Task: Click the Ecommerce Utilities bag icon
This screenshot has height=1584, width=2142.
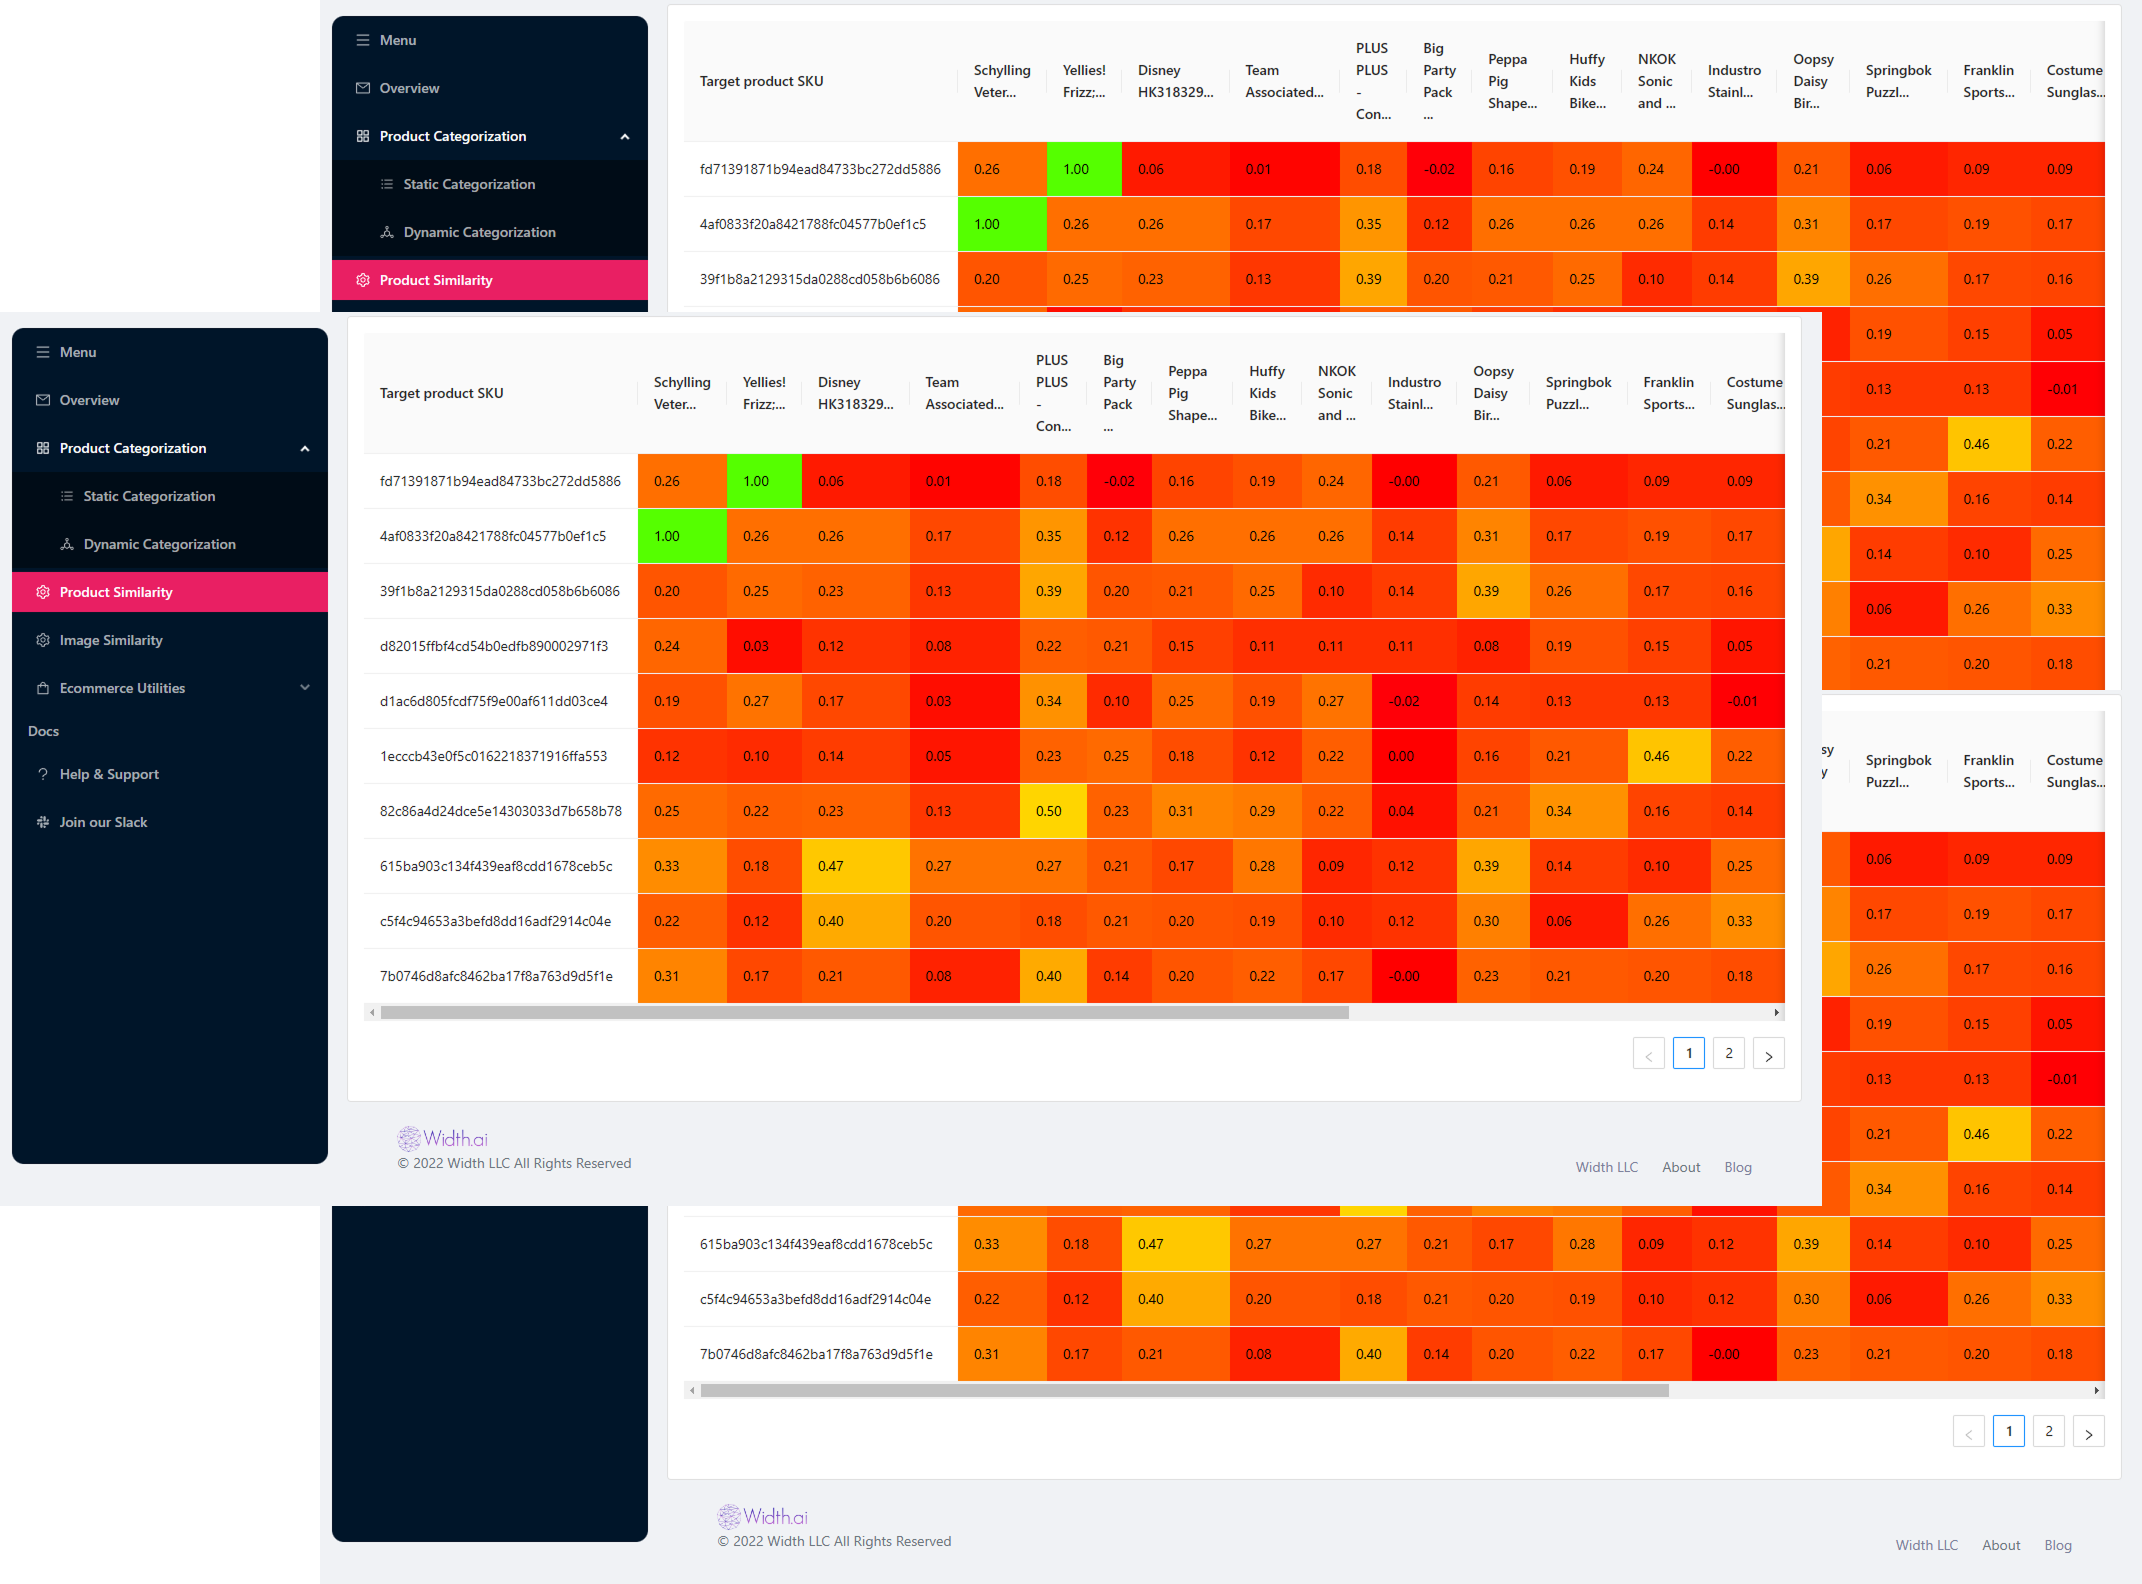Action: coord(43,688)
